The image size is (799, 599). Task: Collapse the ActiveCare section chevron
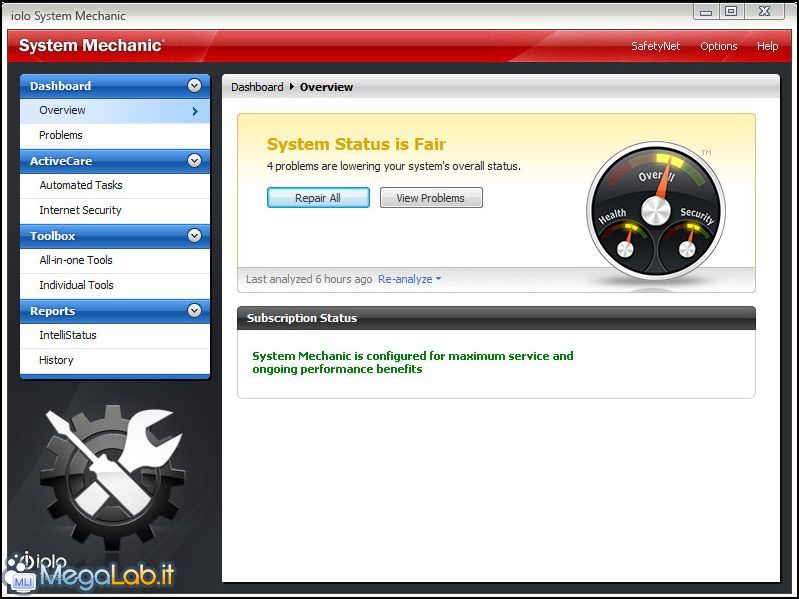click(194, 160)
